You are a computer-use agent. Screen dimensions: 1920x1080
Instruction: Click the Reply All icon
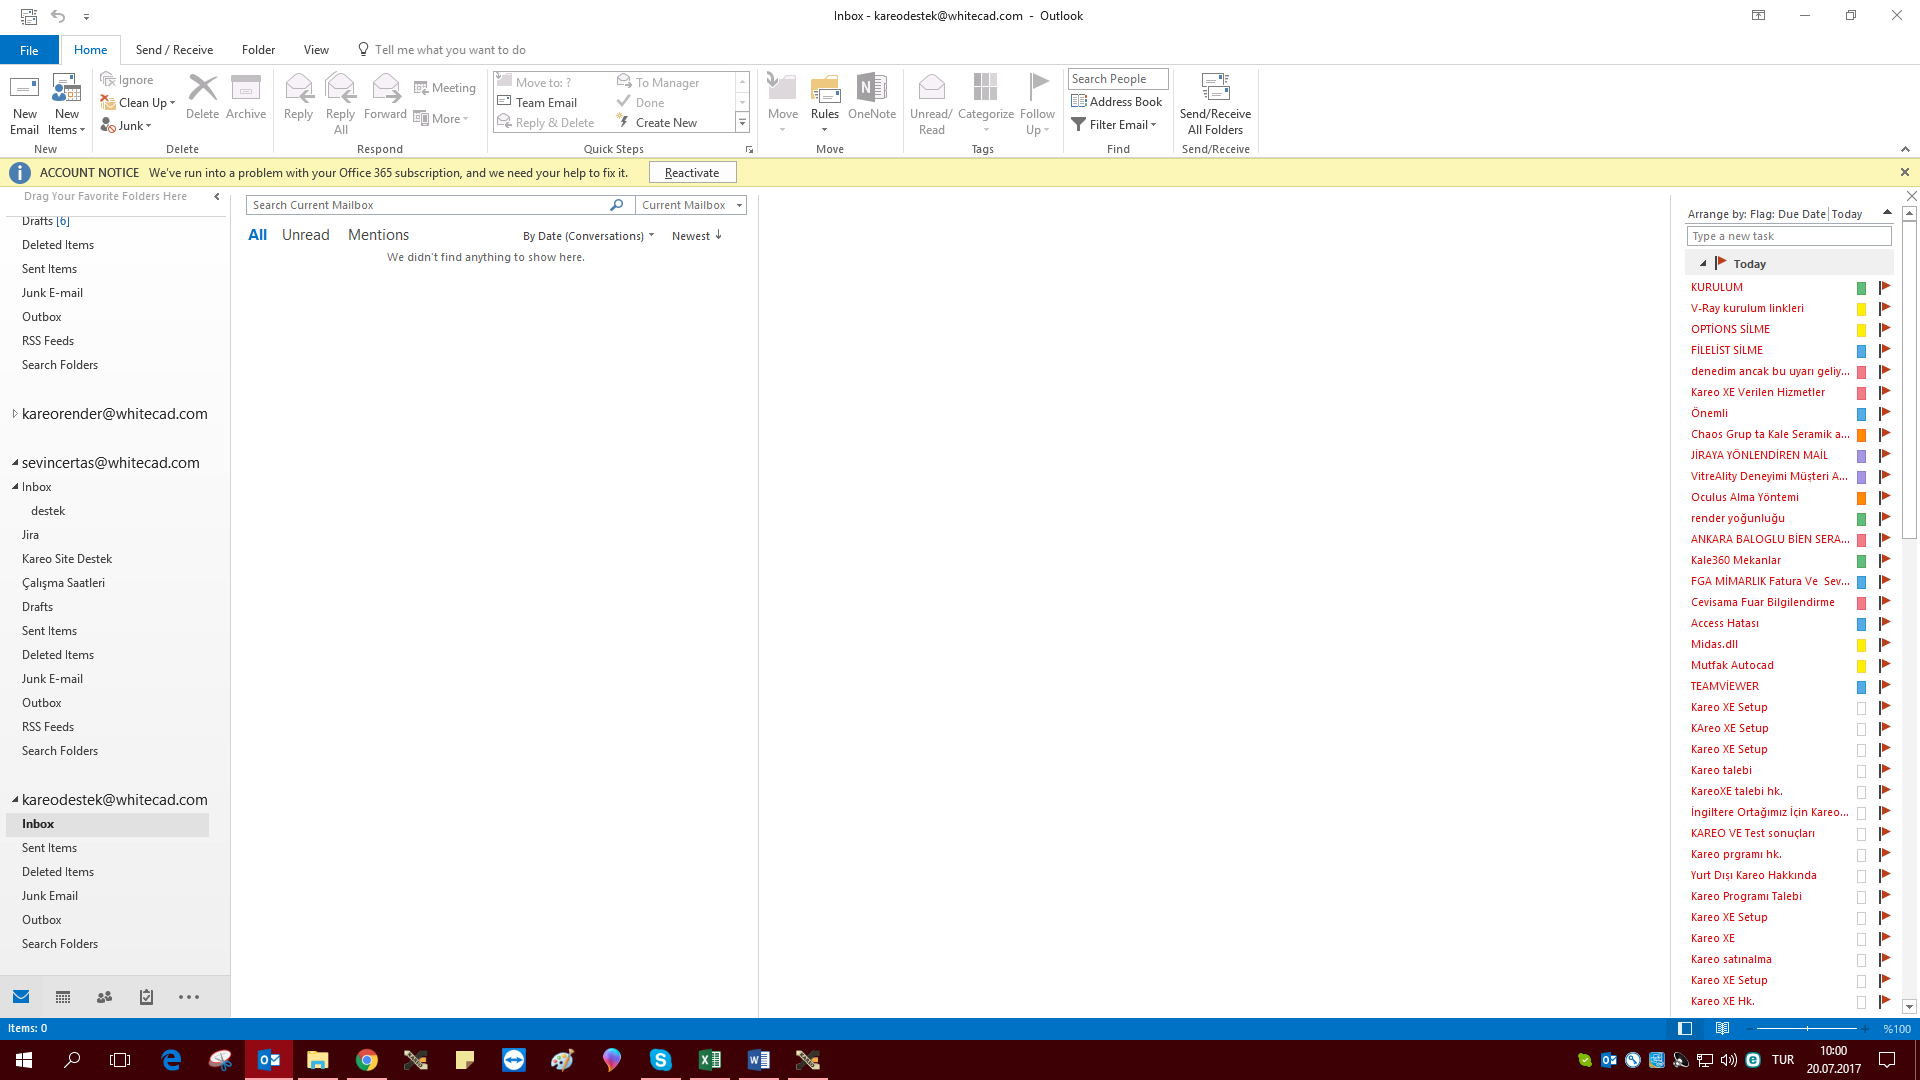tap(341, 104)
